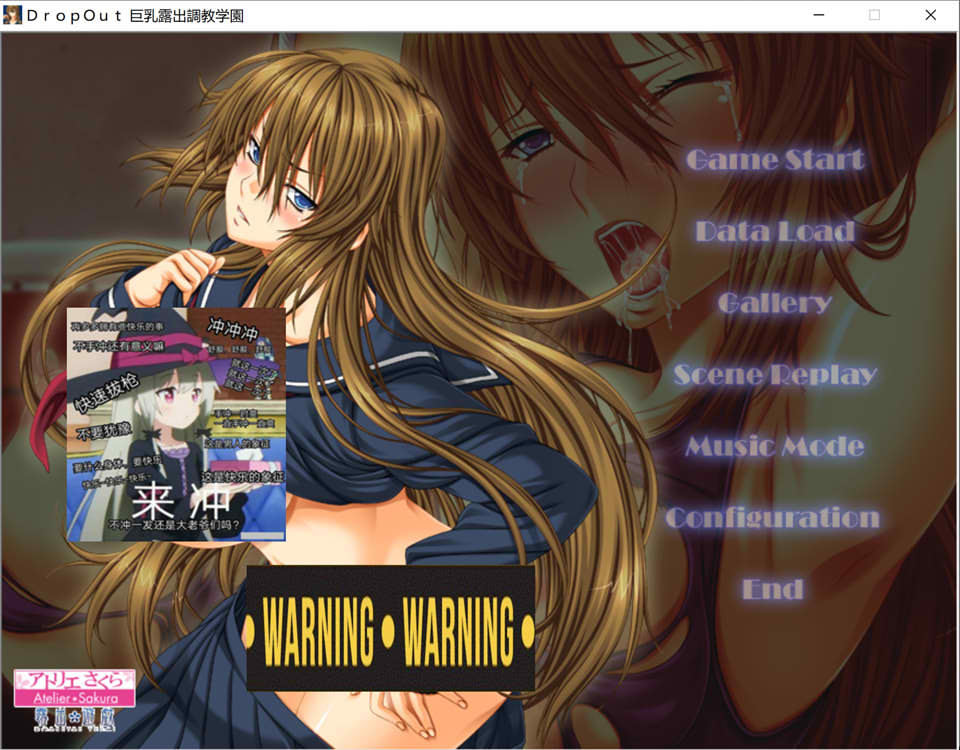This screenshot has width=960, height=750.
Task: Open the Configuration menu
Action: [772, 518]
